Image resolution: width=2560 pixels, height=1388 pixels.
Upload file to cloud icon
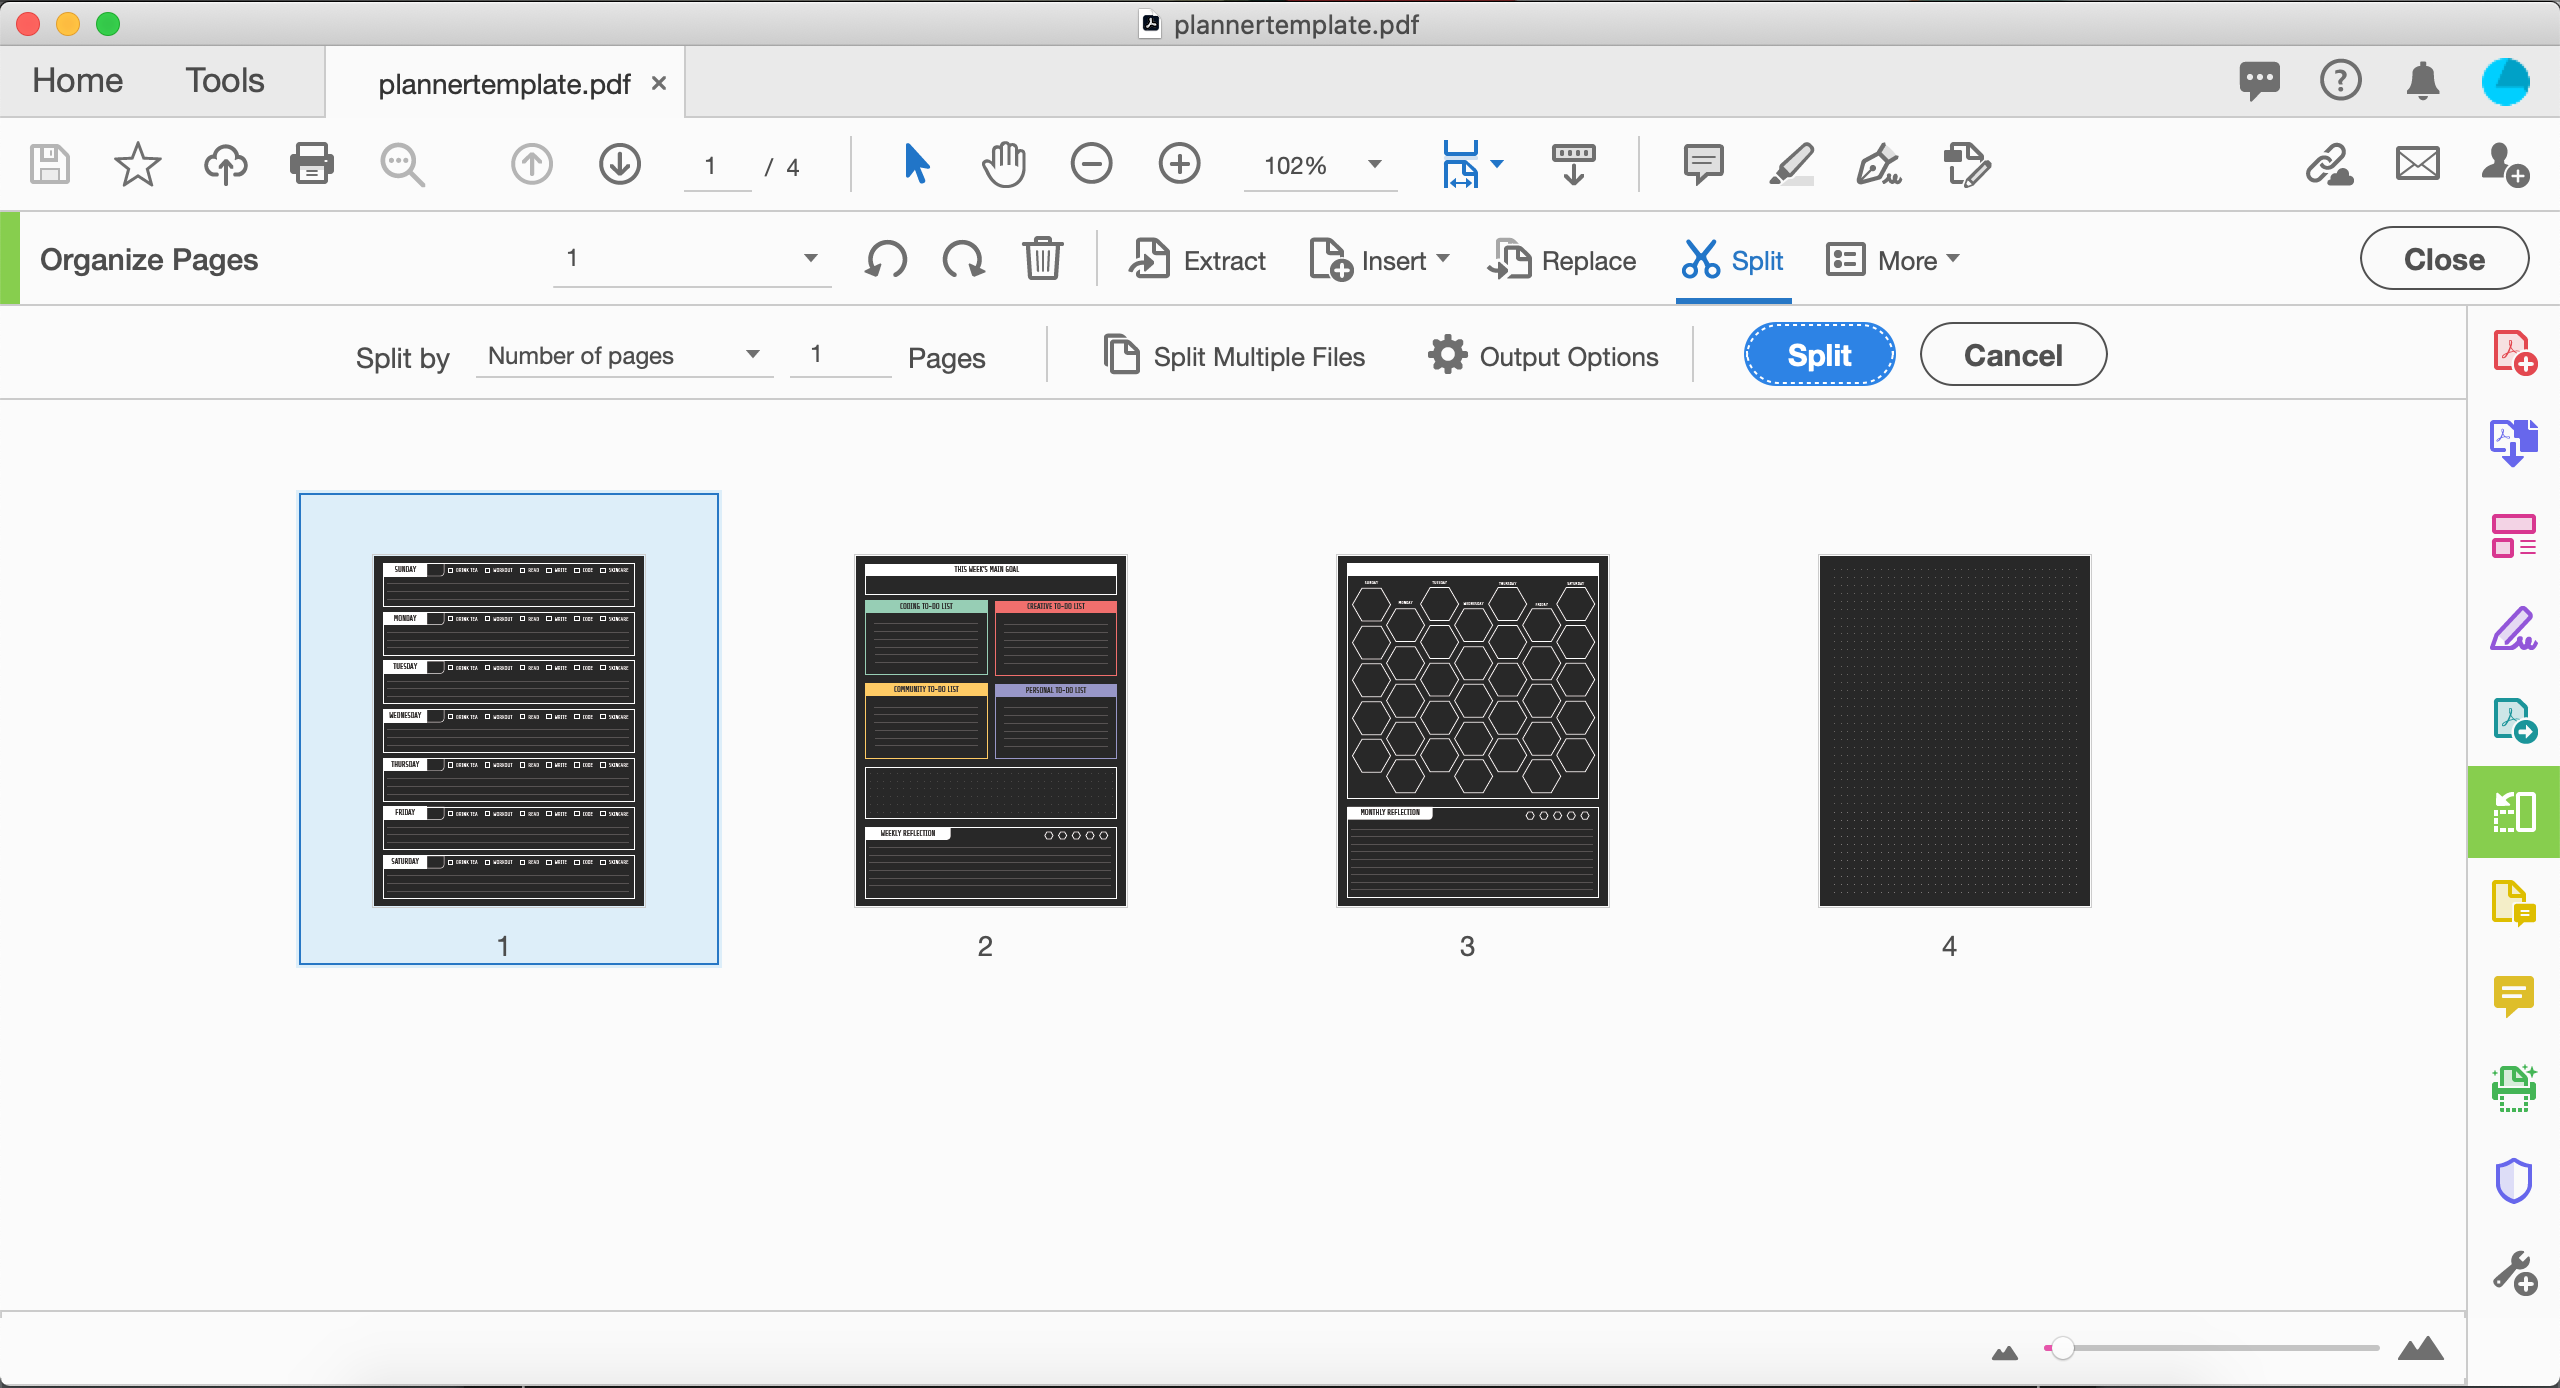coord(225,164)
